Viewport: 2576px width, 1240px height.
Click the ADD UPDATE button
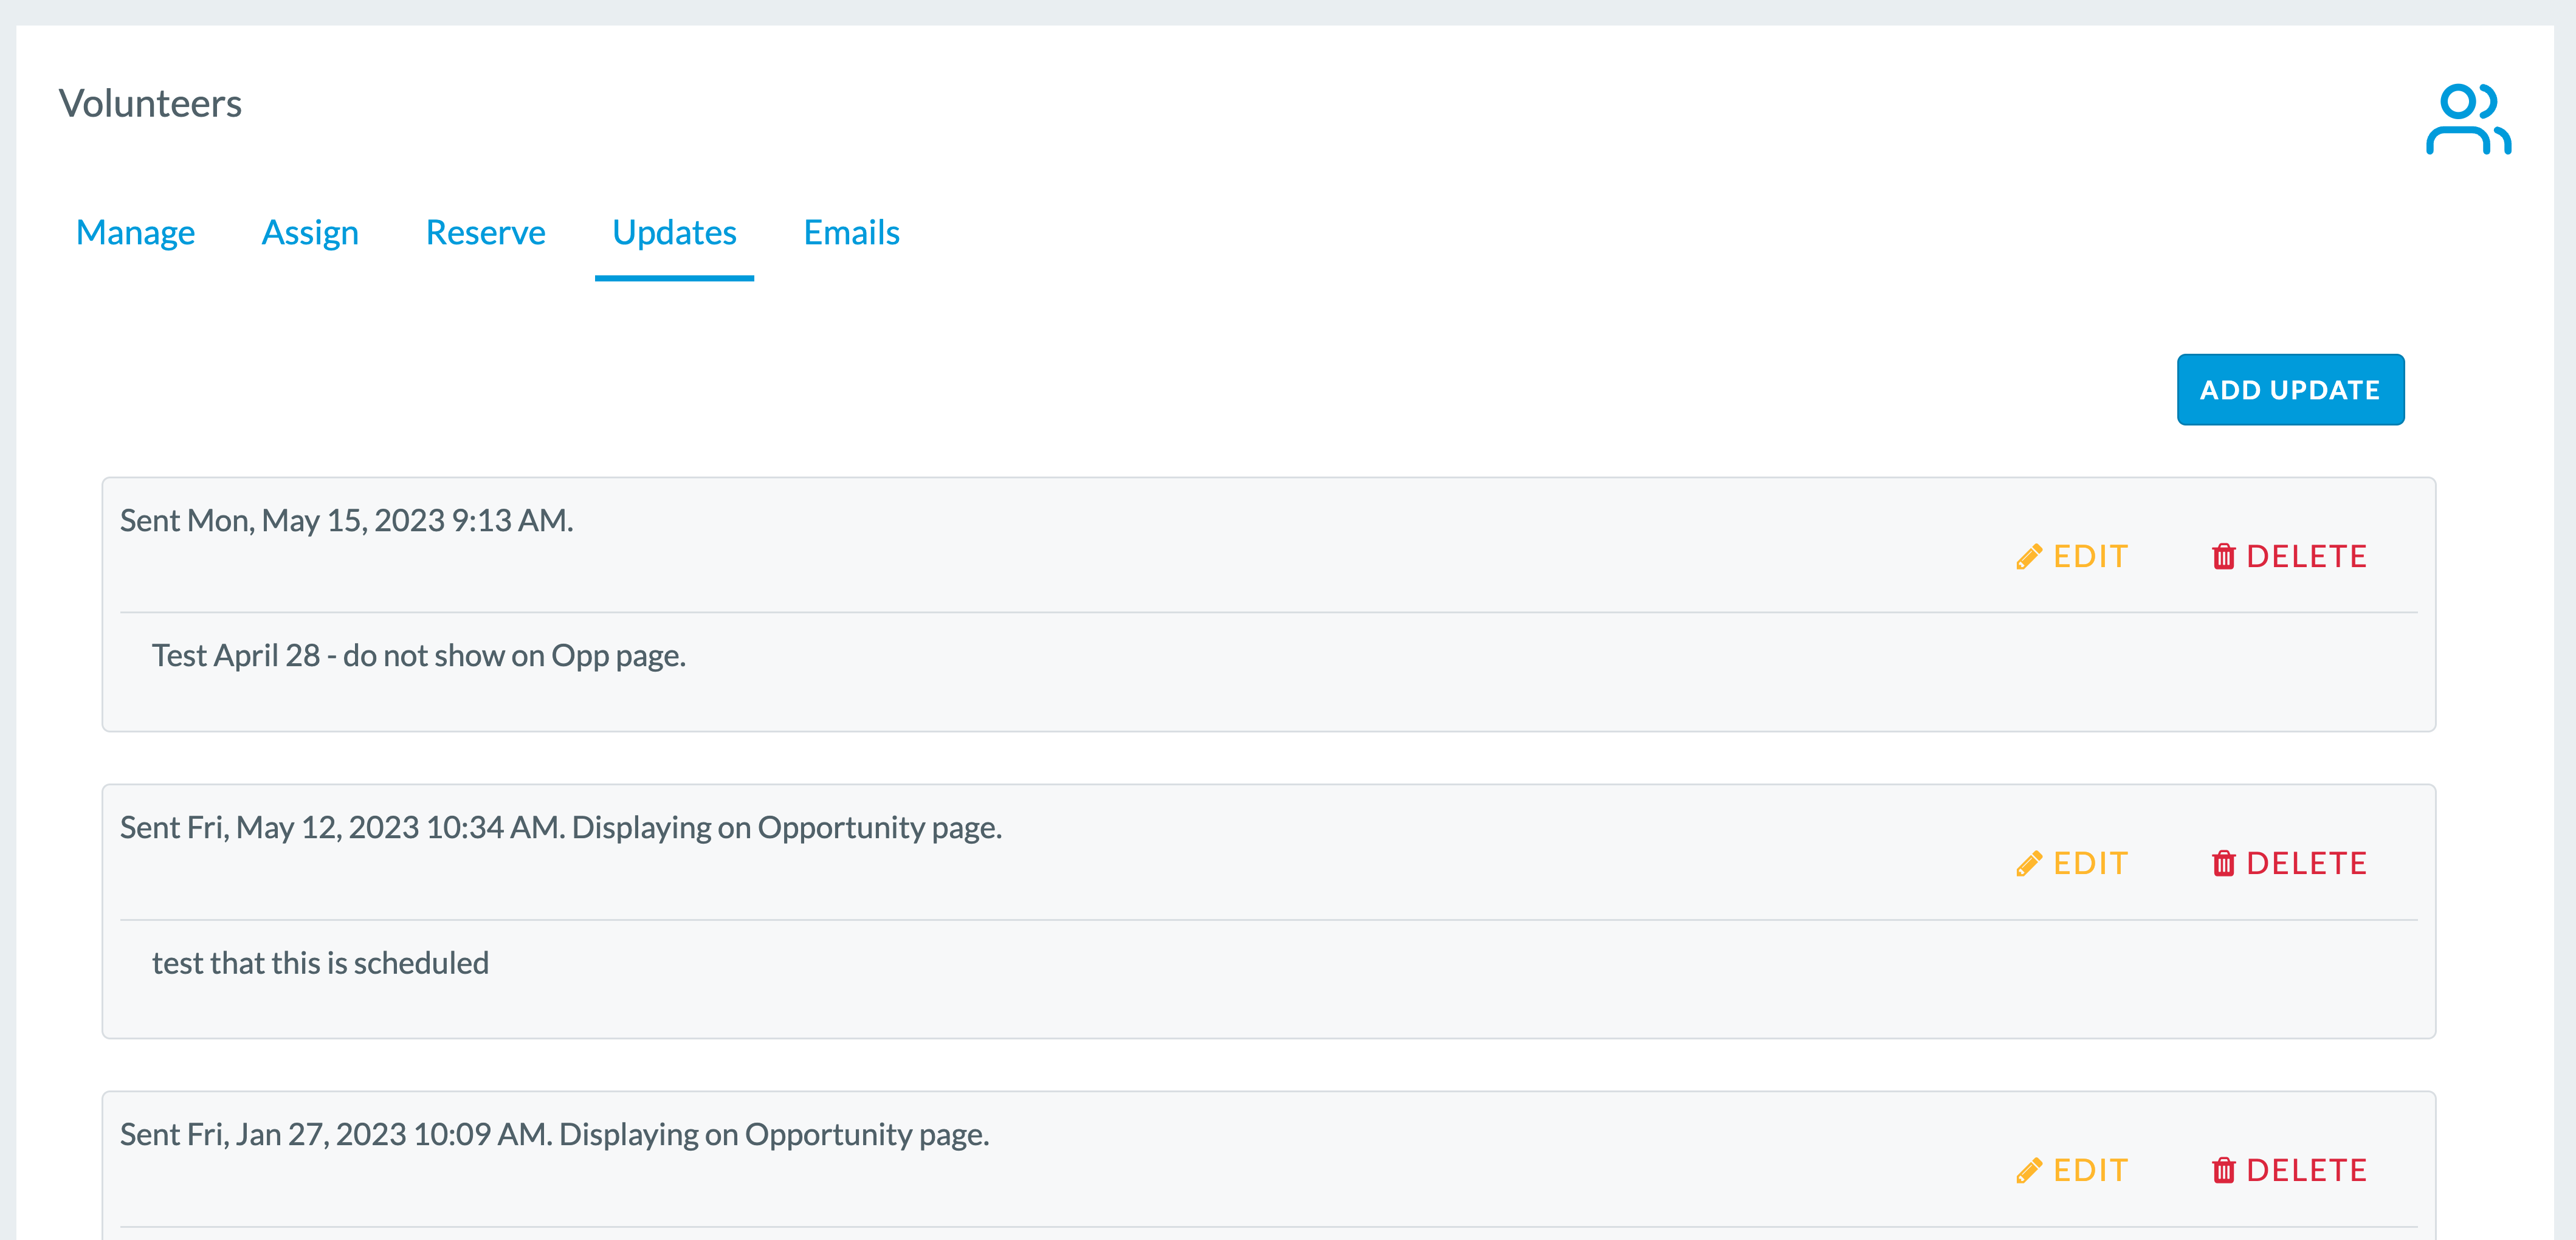pos(2290,389)
